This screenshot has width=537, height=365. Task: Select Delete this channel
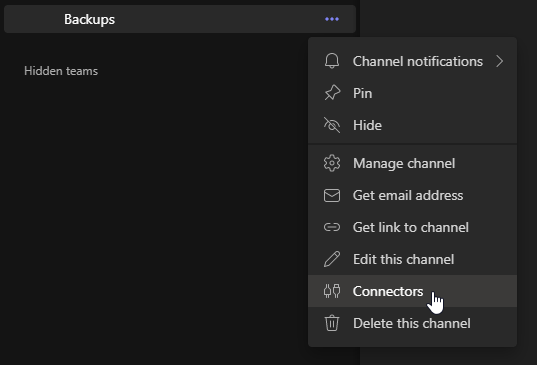pyautogui.click(x=412, y=323)
